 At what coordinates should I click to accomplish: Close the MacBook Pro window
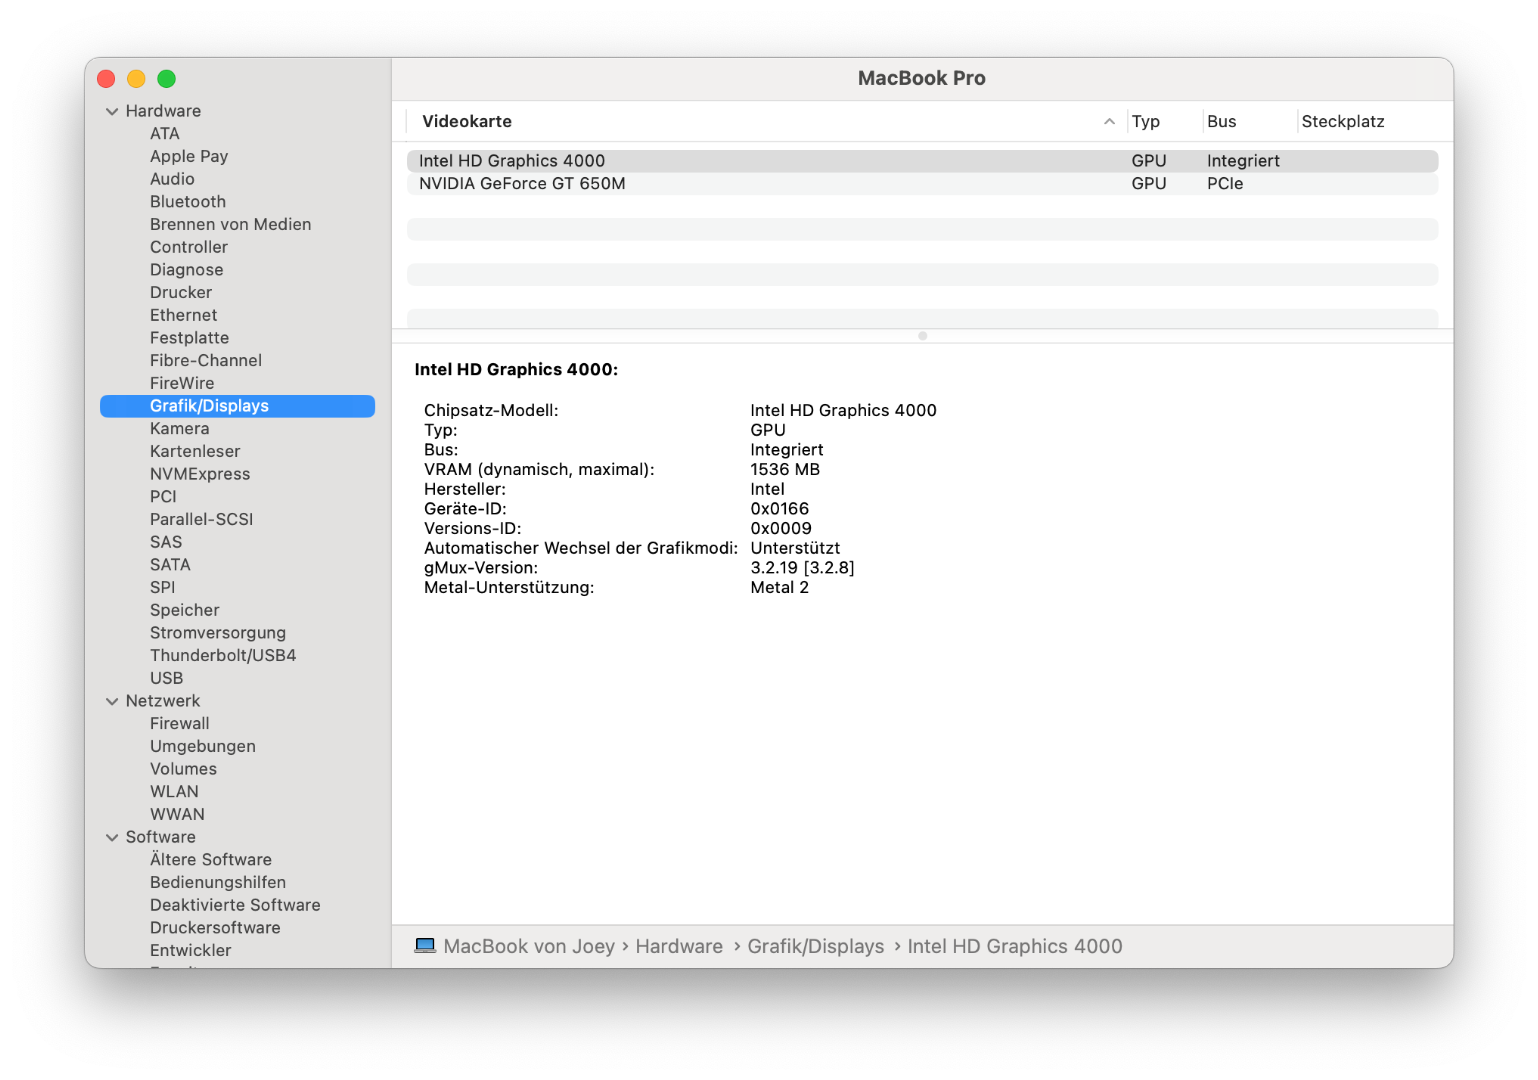[x=106, y=79]
